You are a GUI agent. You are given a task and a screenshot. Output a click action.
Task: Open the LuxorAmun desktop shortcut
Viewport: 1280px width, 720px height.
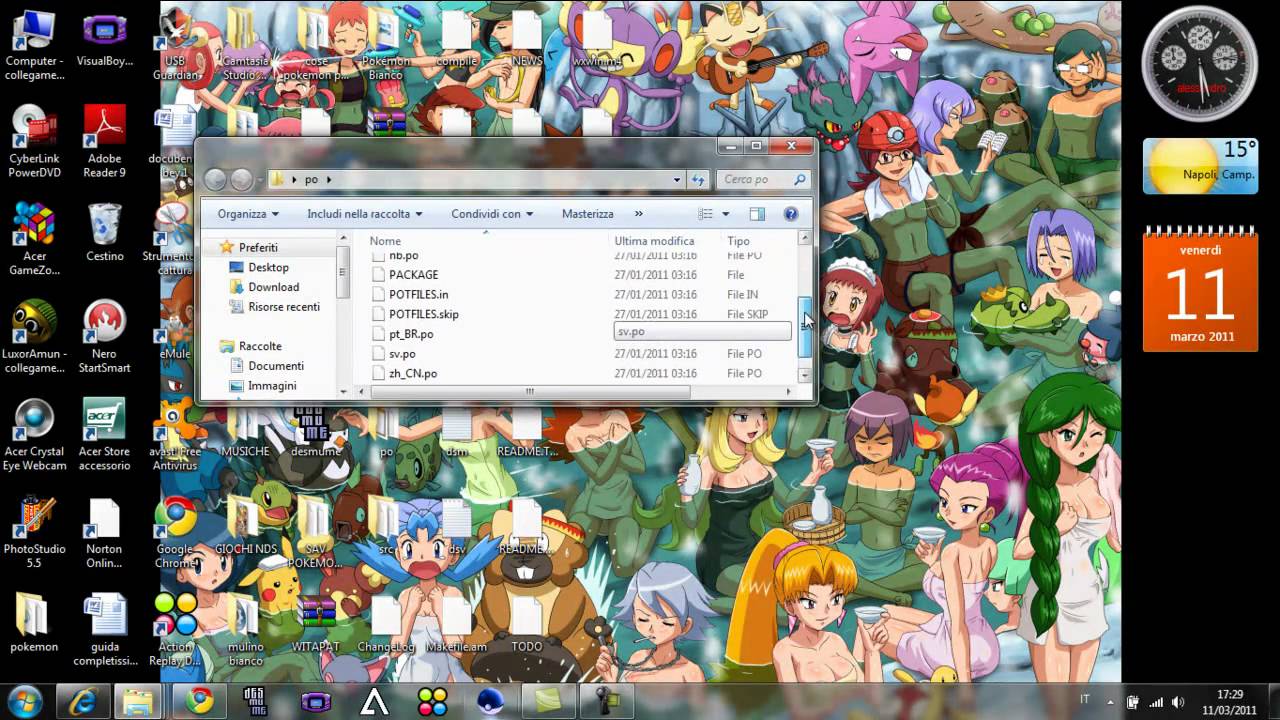(x=34, y=336)
